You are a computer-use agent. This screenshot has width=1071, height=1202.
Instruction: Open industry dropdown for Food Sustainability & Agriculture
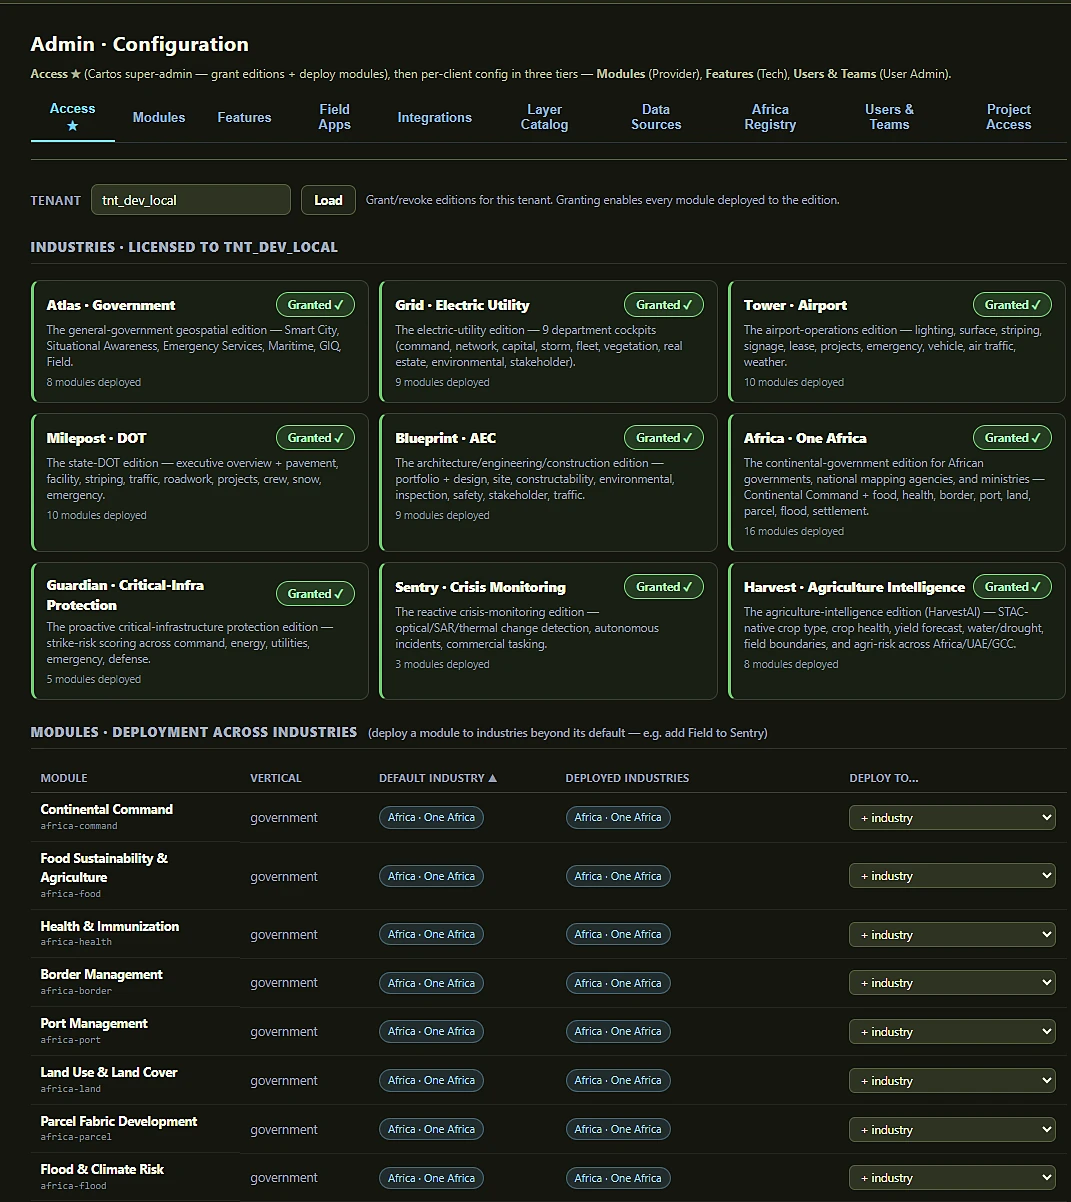[952, 876]
